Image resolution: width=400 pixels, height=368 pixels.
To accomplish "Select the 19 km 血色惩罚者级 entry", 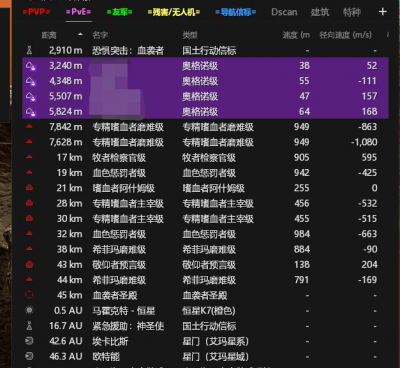I will (x=205, y=173).
